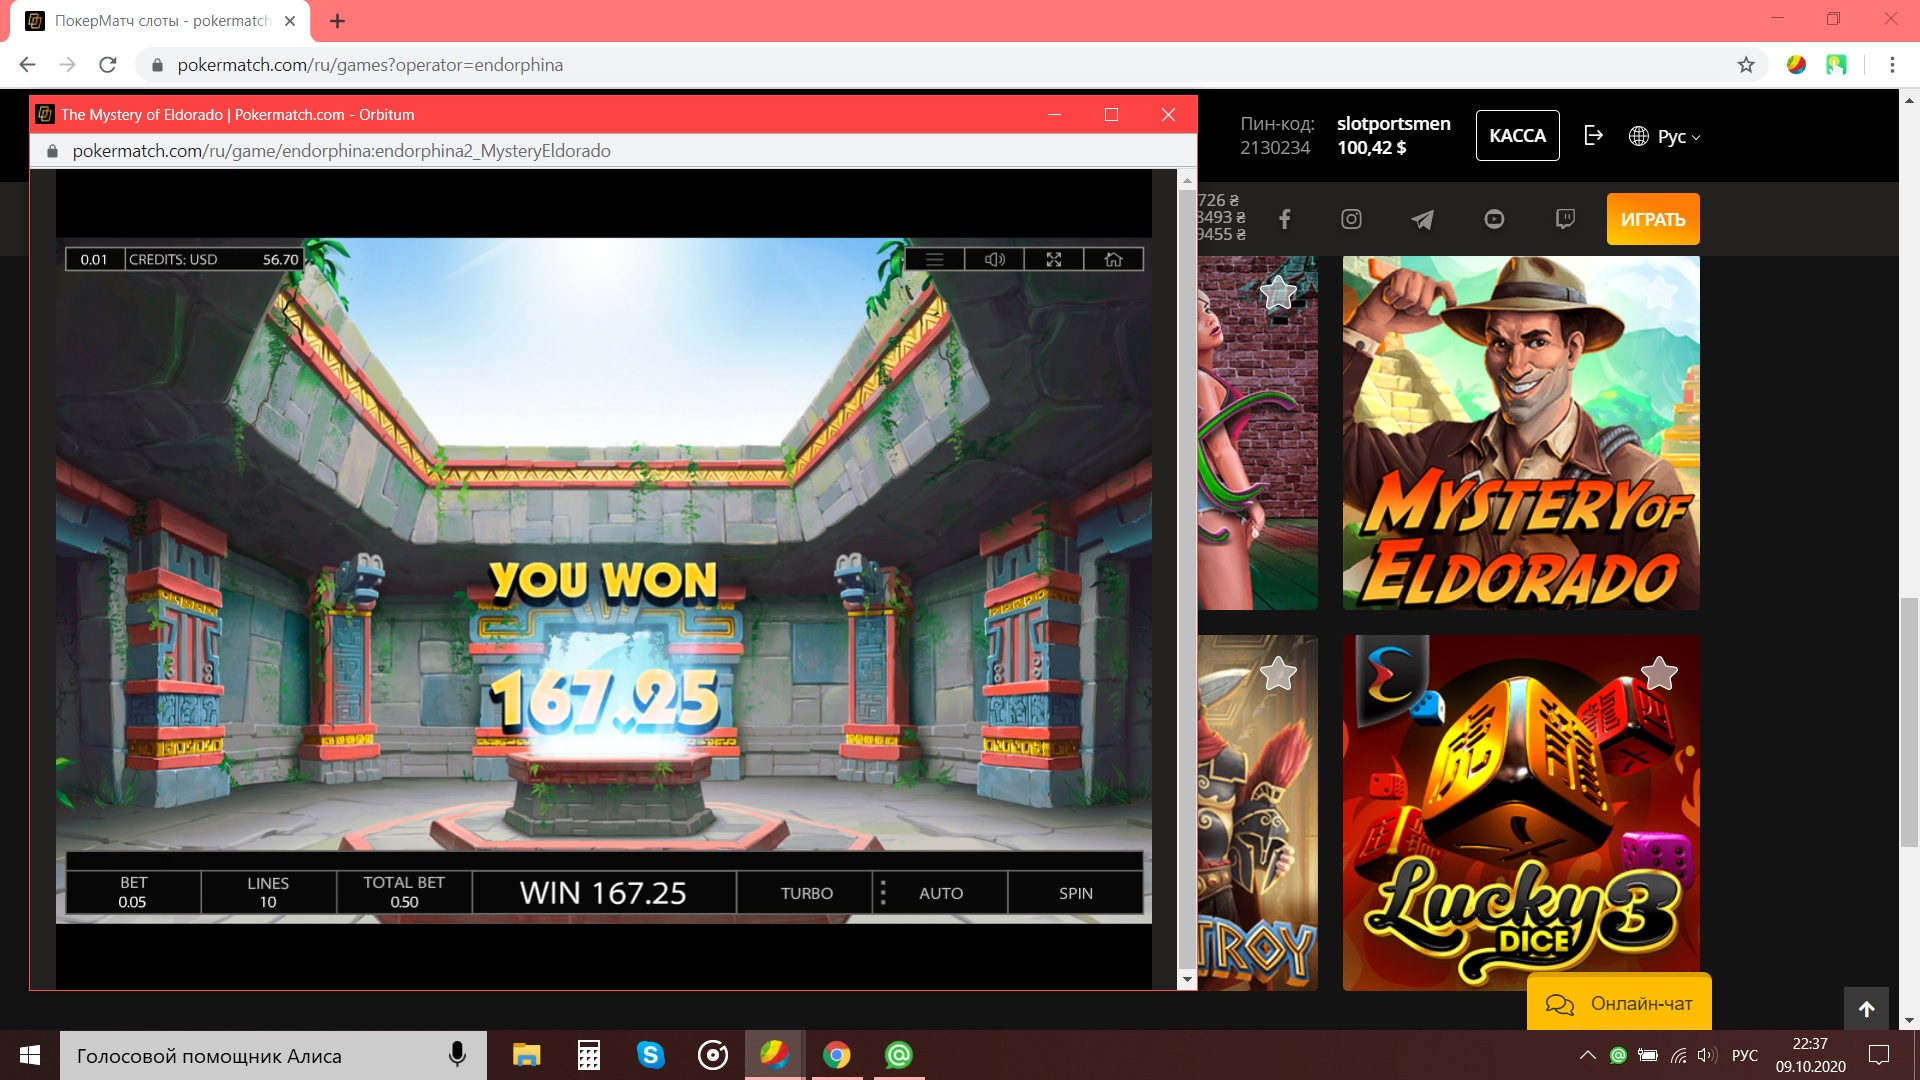Enable AUTO spin mode
The image size is (1920, 1080).
941,892
